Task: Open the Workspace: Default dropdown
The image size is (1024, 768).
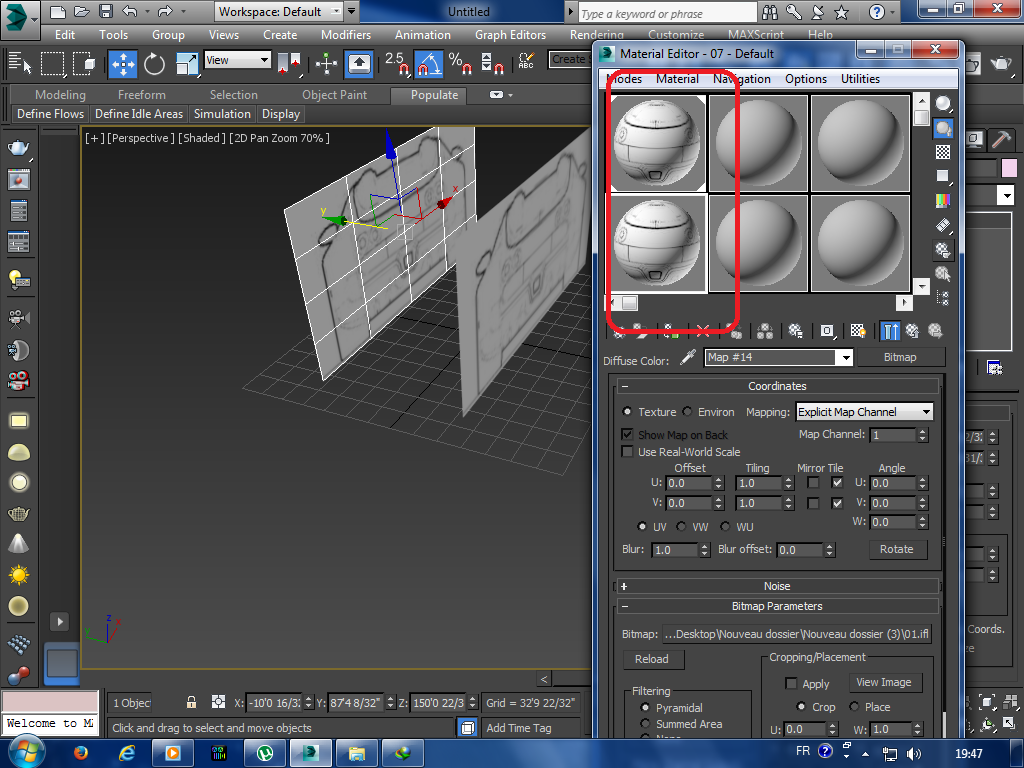Action: click(278, 11)
